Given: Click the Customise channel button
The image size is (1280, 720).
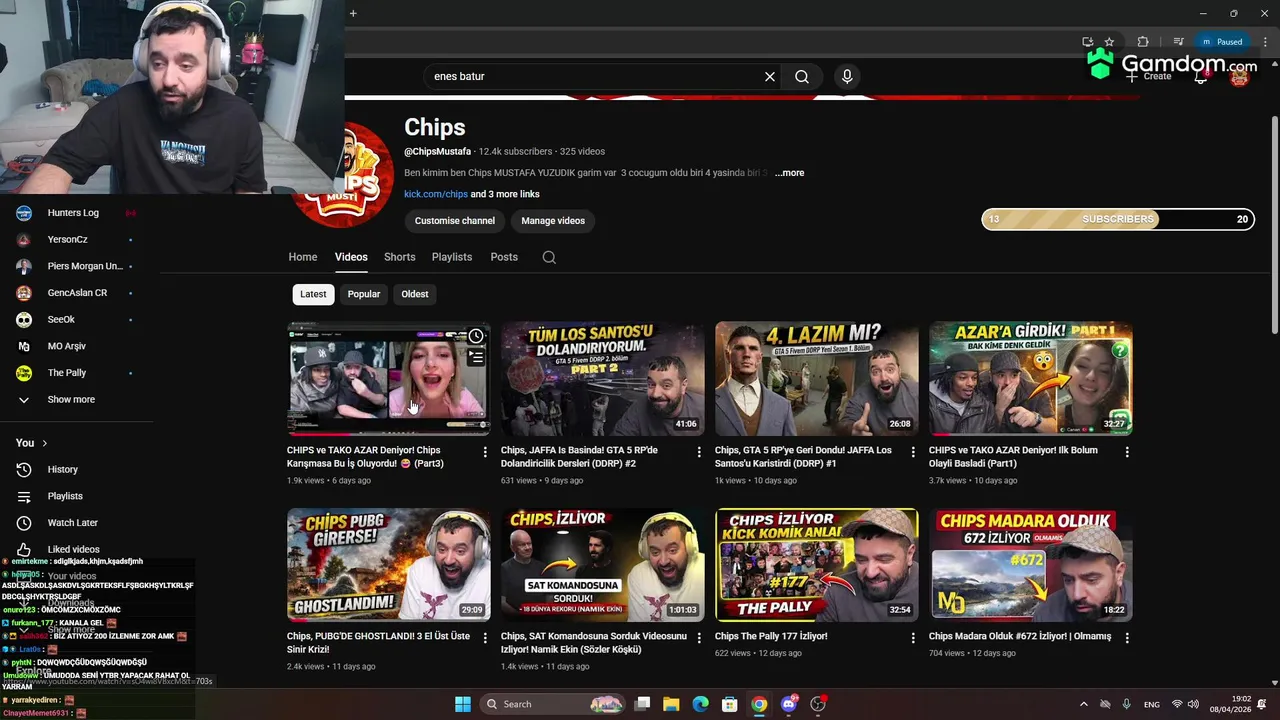Looking at the screenshot, I should (455, 221).
